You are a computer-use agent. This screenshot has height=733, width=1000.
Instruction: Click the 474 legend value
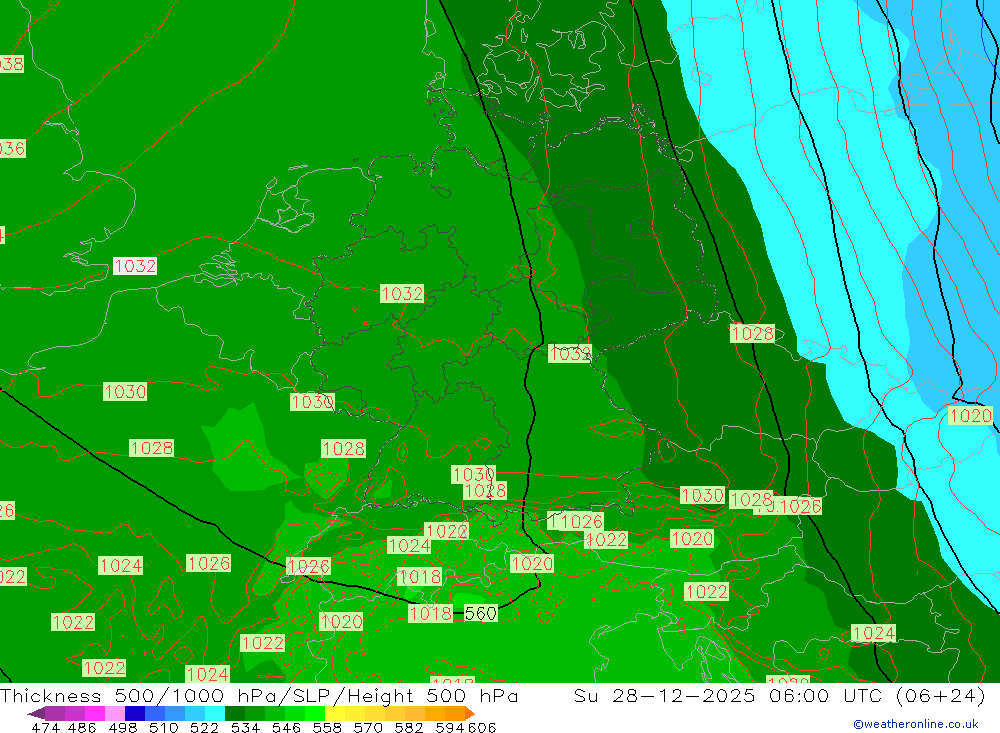tap(46, 727)
